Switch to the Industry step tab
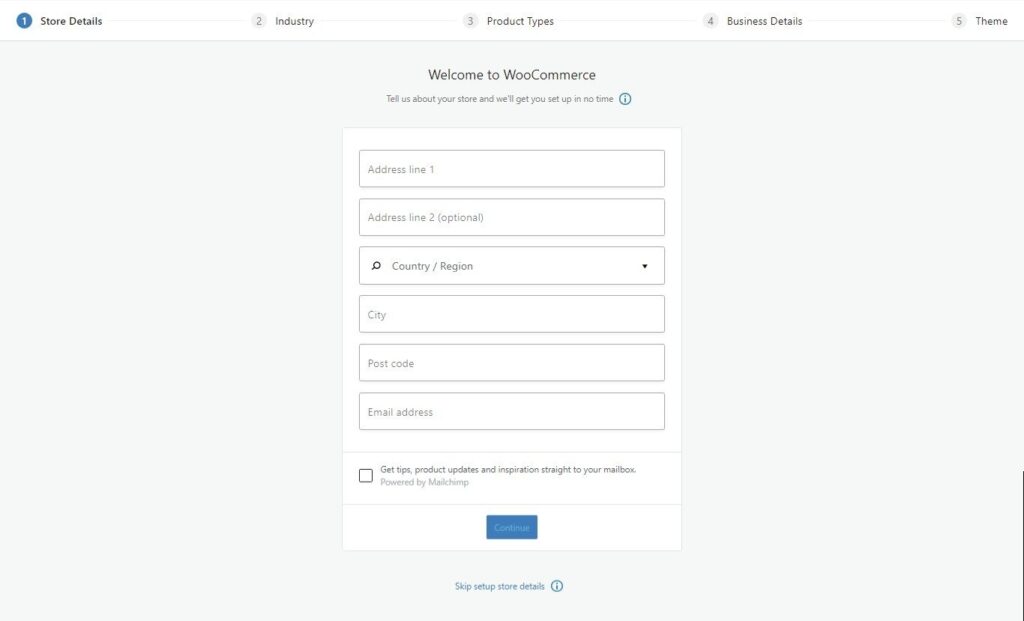 294,21
